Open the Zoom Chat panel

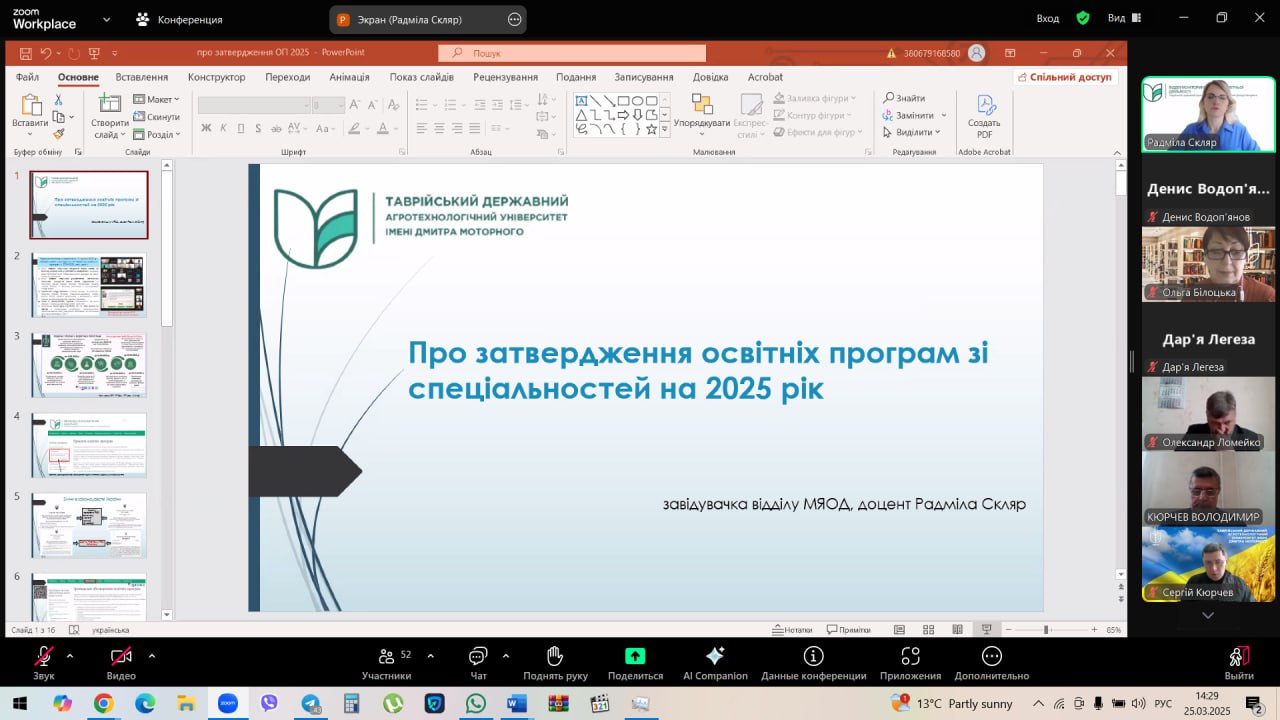coord(478,656)
